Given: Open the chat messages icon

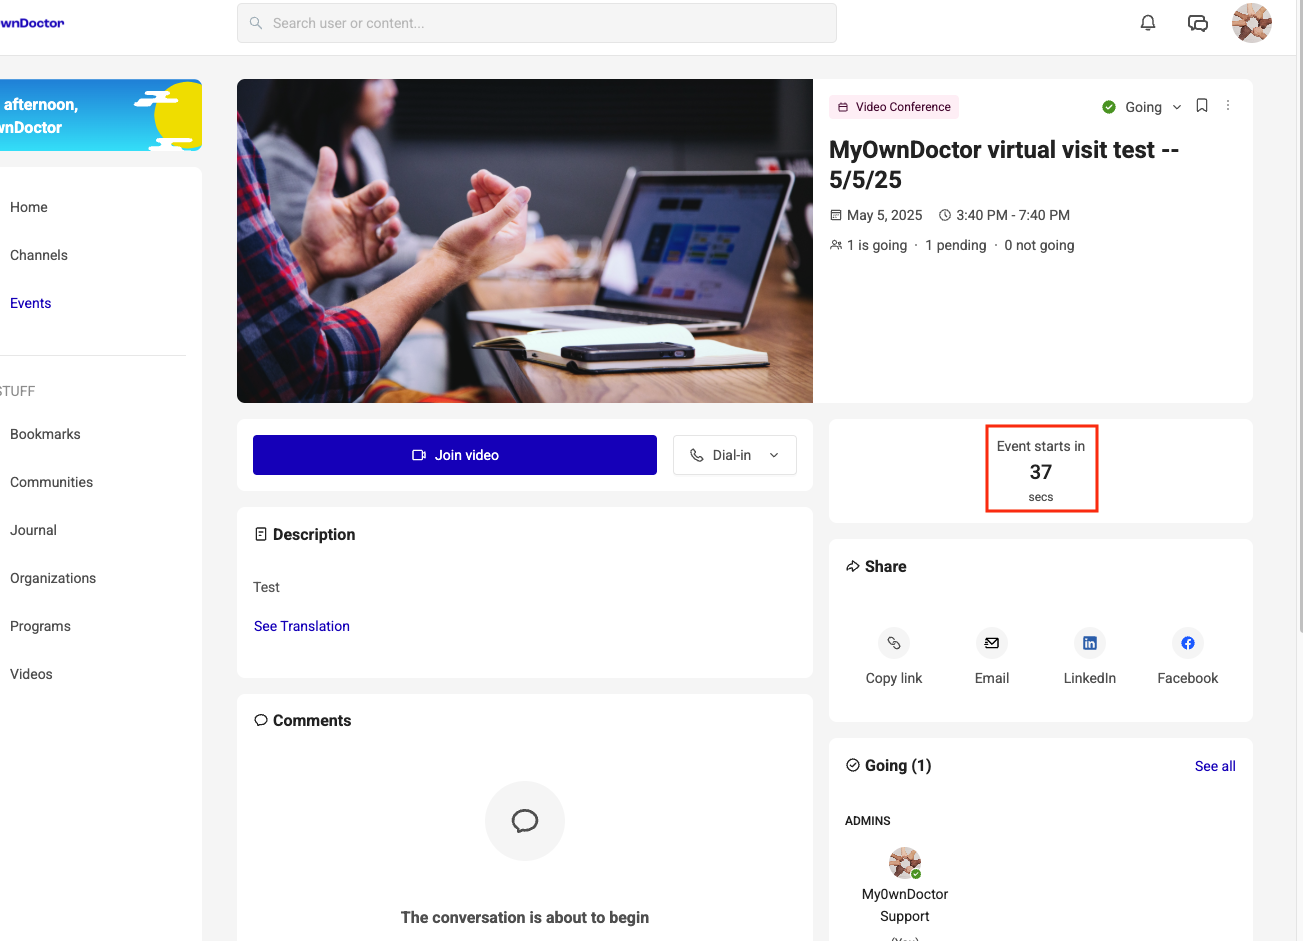Looking at the screenshot, I should (x=1198, y=23).
